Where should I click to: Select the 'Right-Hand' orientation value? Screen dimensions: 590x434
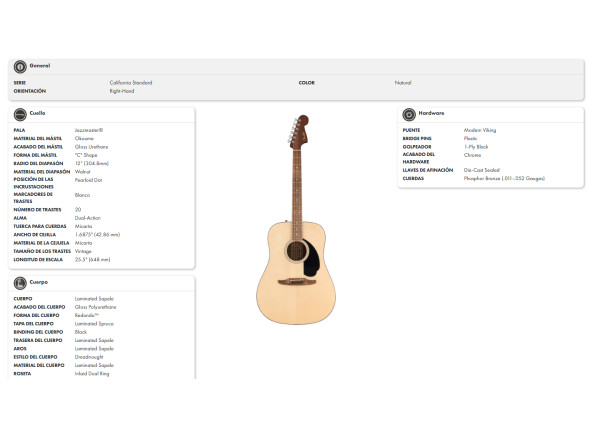(122, 91)
